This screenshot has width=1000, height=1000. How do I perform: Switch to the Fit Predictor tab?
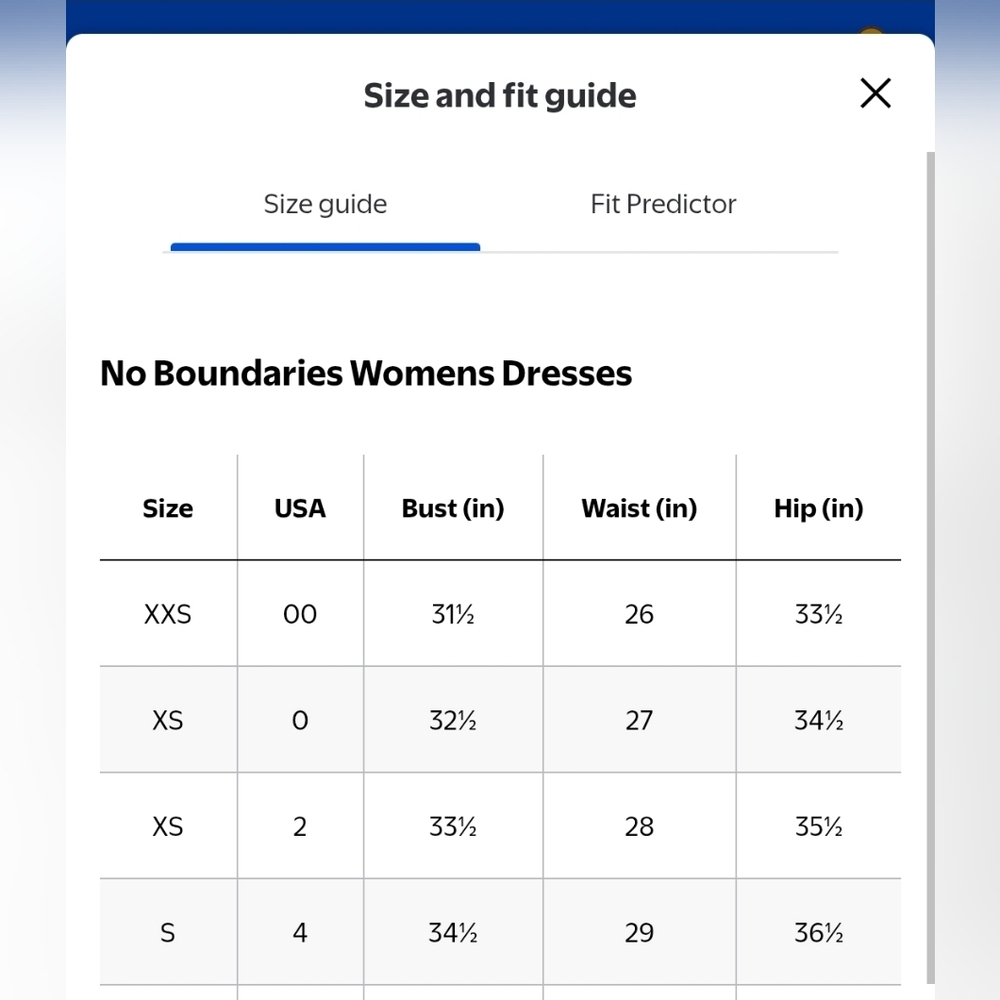point(663,204)
